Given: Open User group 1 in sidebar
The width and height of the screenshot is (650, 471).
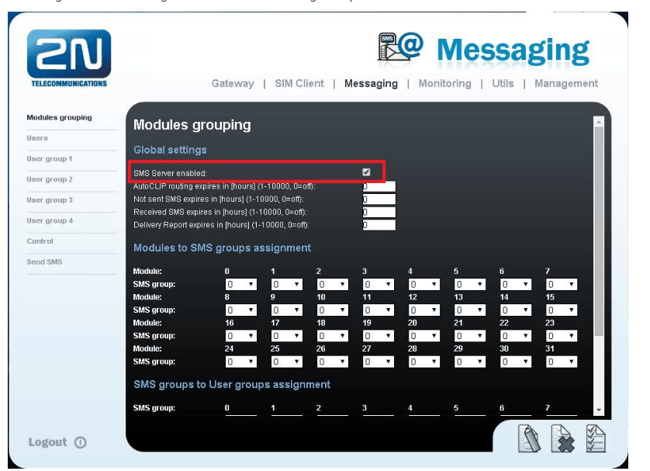Looking at the screenshot, I should [49, 159].
